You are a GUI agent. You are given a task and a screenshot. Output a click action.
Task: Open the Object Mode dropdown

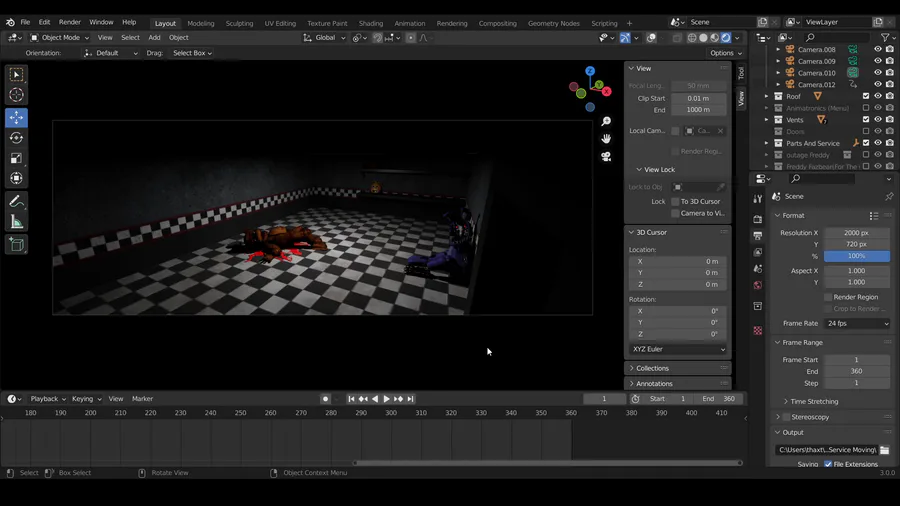click(60, 38)
